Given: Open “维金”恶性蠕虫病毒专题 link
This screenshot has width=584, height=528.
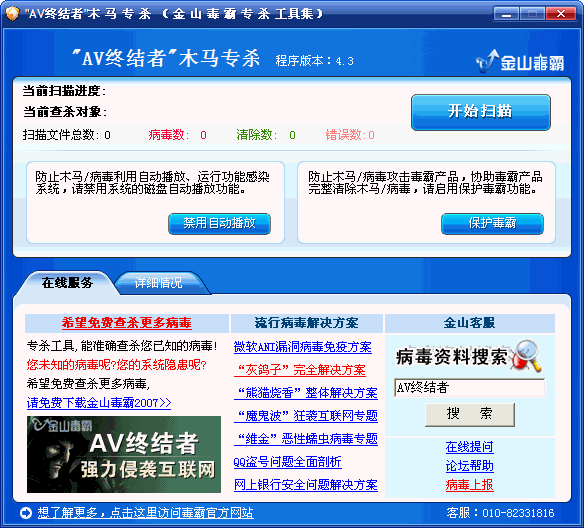Looking at the screenshot, I should click(306, 439).
